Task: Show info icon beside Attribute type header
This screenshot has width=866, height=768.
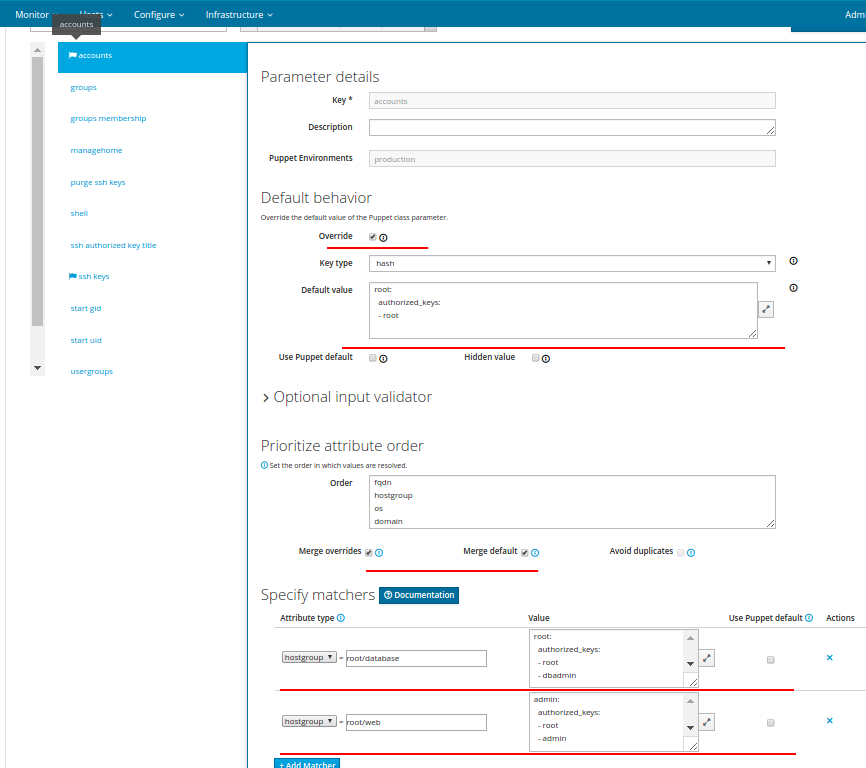Action: tap(341, 618)
